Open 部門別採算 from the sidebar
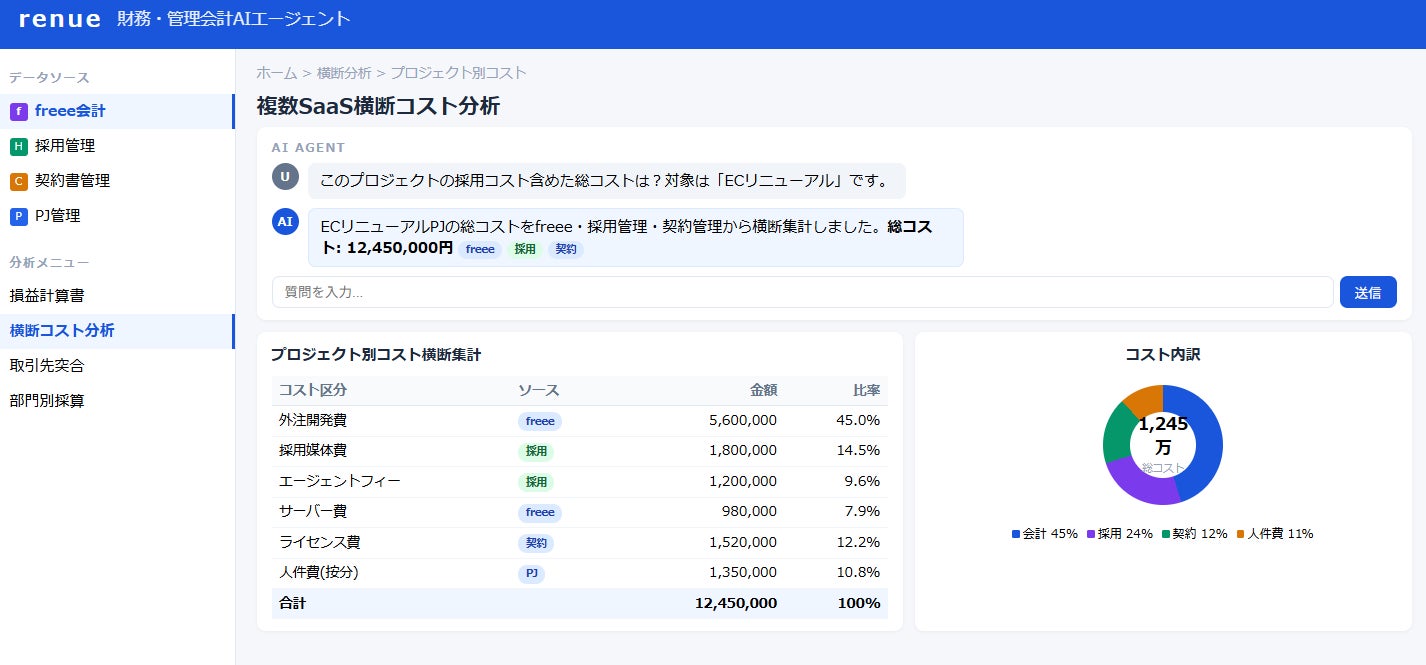The image size is (1426, 665). click(x=47, y=401)
